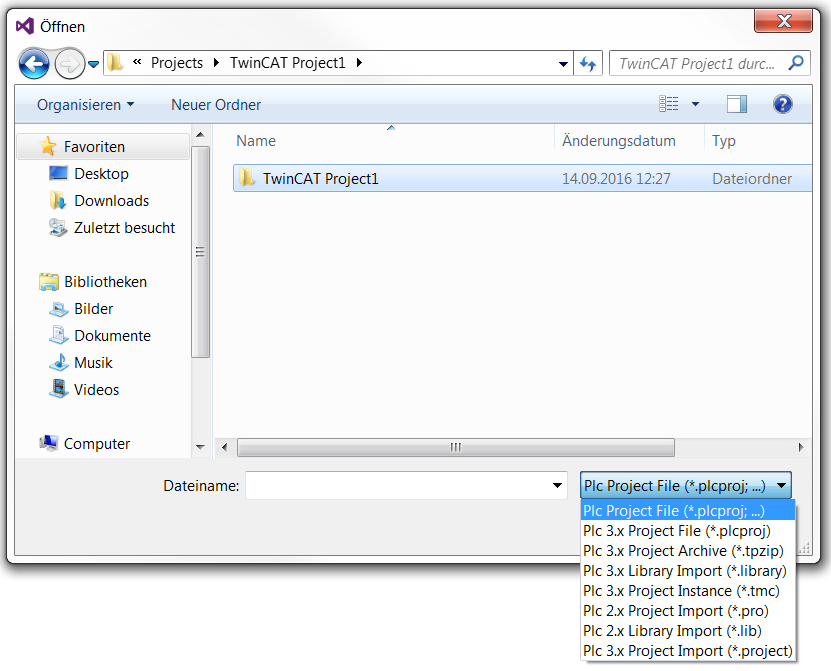Click Neuer Ordner button
Image resolution: width=831 pixels, height=671 pixels.
[x=216, y=105]
